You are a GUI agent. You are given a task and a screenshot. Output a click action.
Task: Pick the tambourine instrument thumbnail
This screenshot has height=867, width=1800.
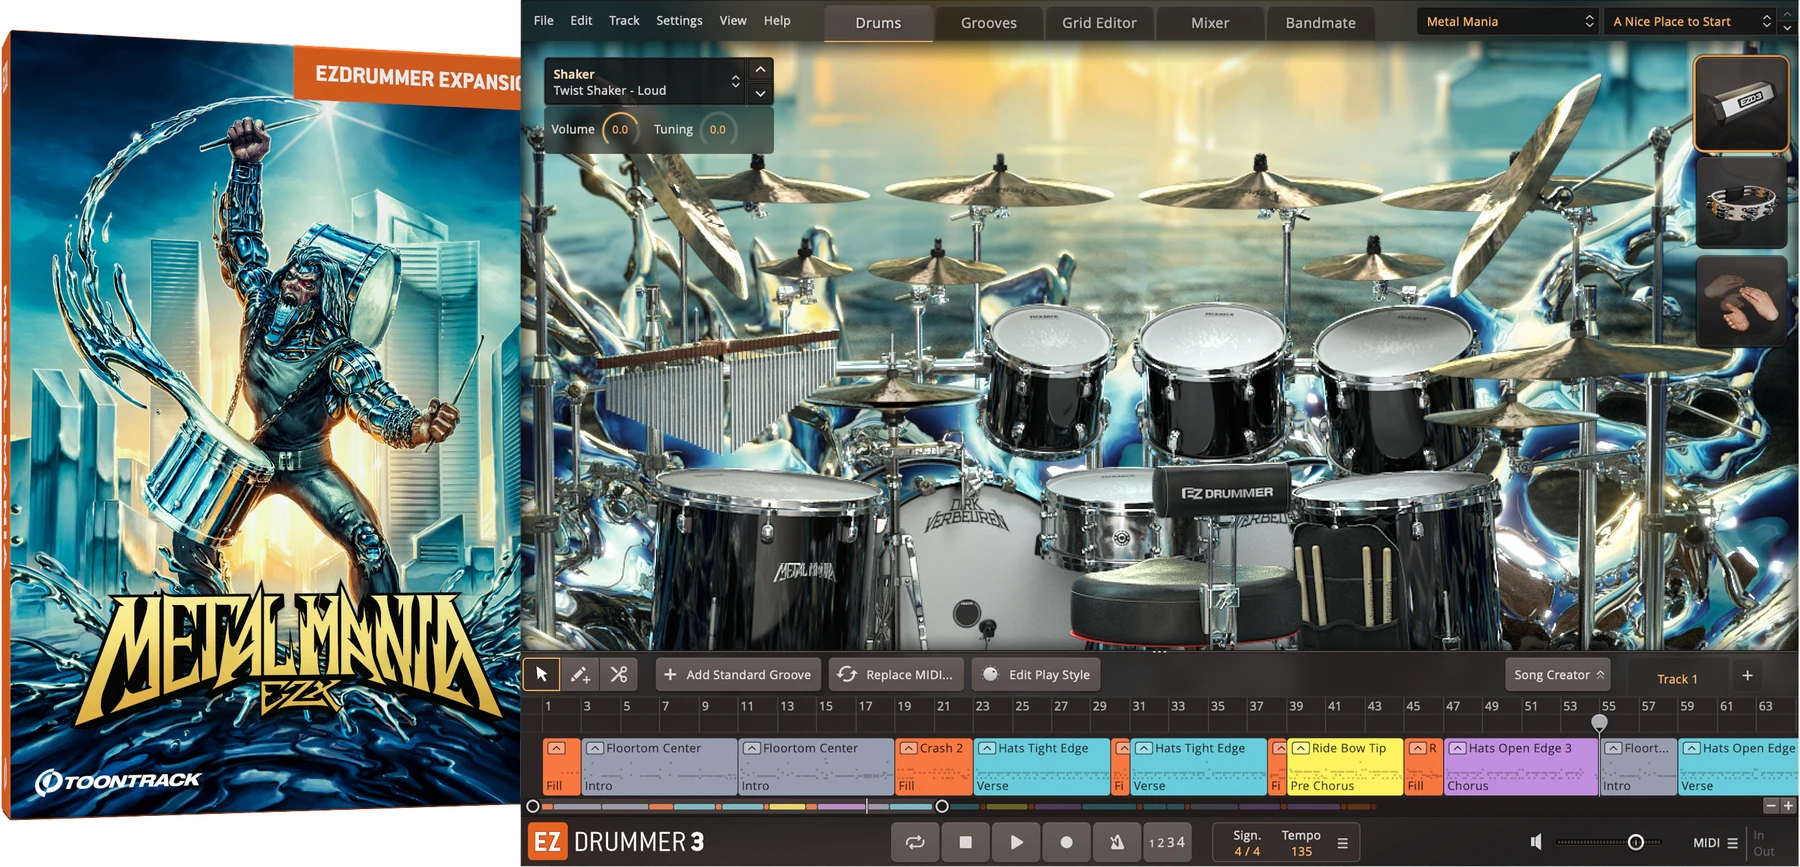point(1741,202)
